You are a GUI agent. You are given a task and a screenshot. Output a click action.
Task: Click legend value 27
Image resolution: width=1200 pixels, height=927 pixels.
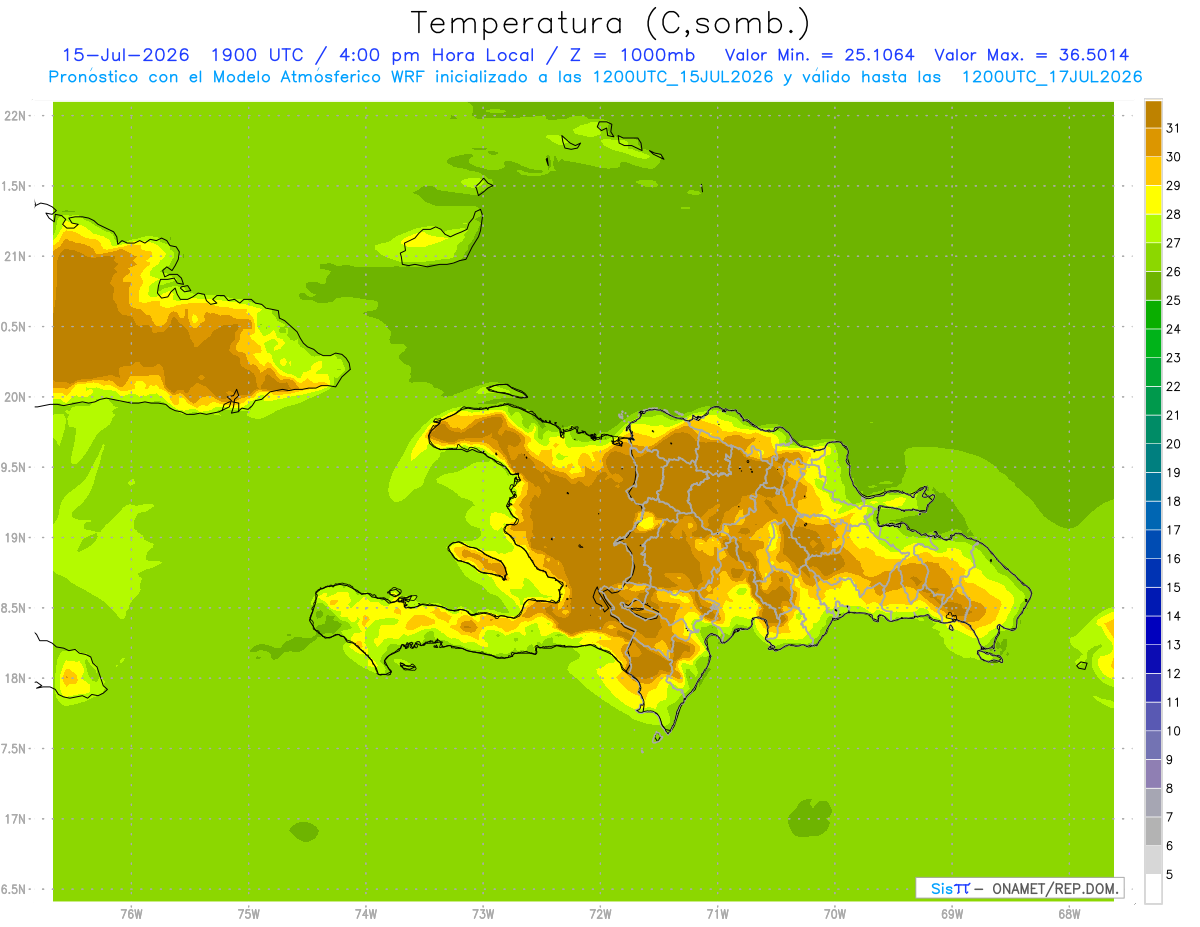pos(1174,243)
